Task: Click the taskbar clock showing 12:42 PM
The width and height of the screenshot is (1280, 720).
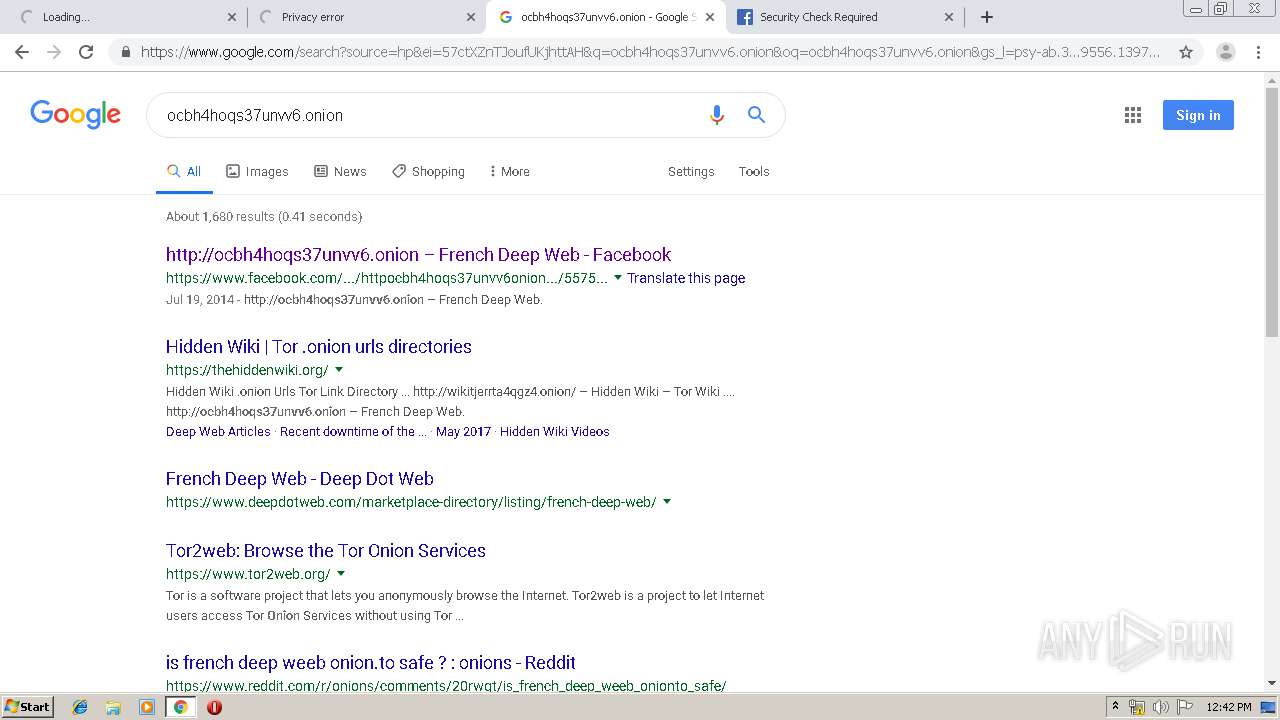Action: click(x=1229, y=707)
